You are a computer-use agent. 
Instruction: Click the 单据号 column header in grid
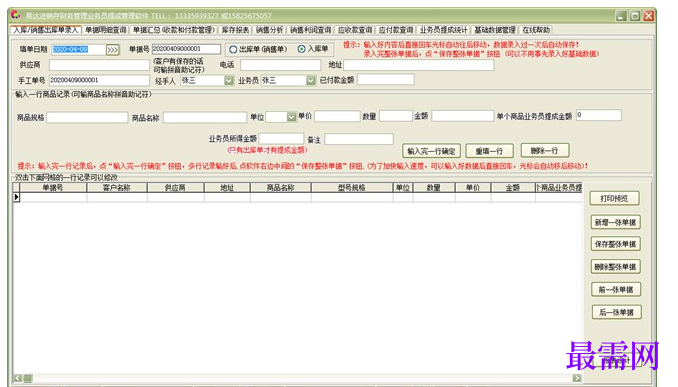click(x=53, y=188)
